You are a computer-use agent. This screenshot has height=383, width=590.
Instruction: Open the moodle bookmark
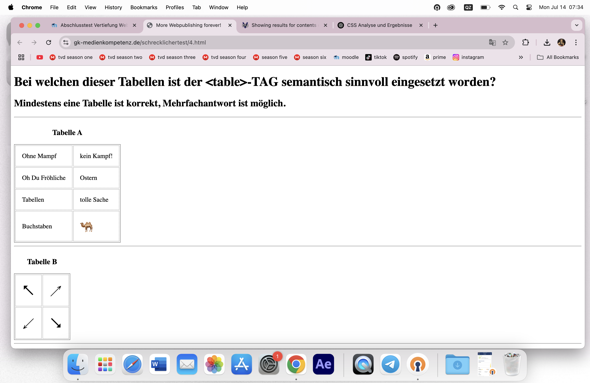point(346,57)
